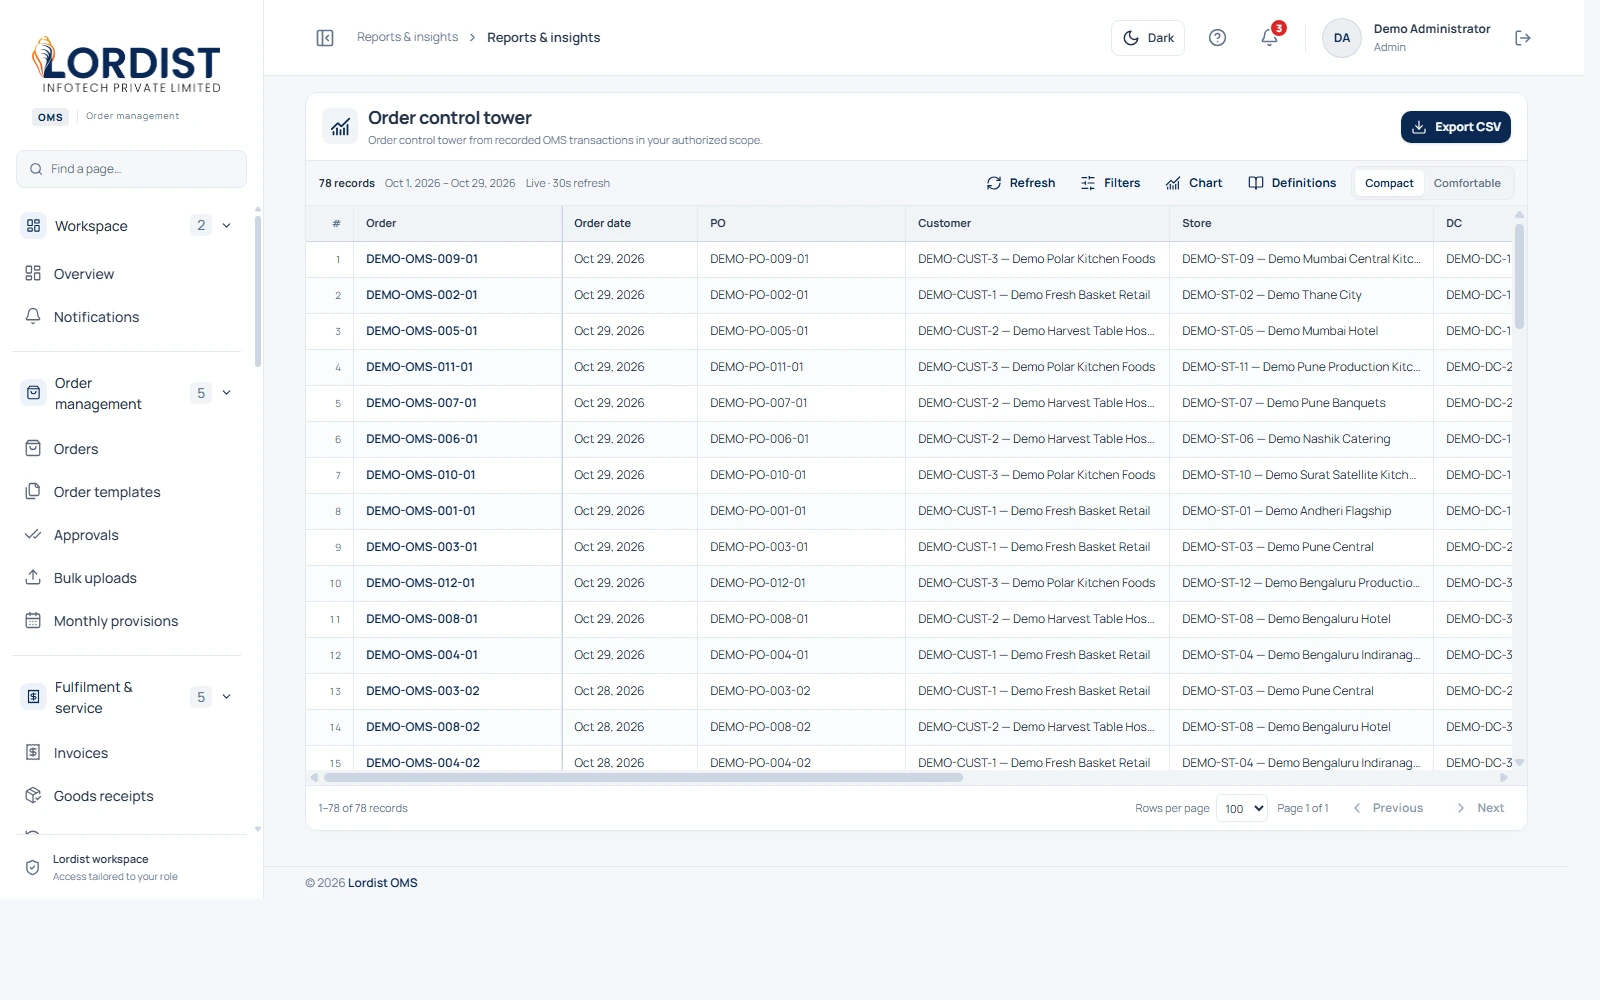
Task: Click the Approvals double-check icon
Action: click(33, 534)
